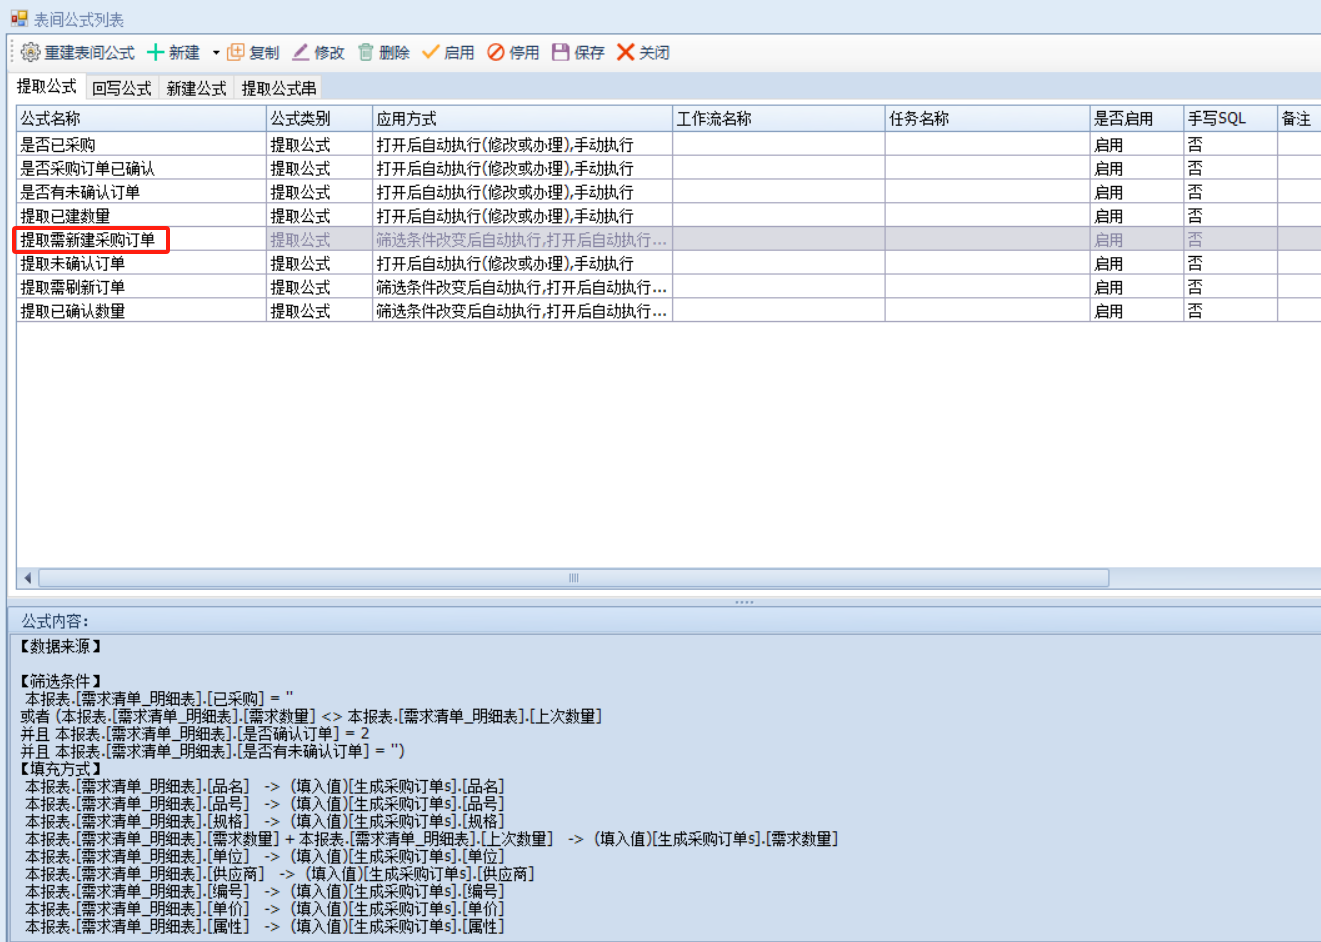Click the 保存 floppy disk icon

(560, 52)
